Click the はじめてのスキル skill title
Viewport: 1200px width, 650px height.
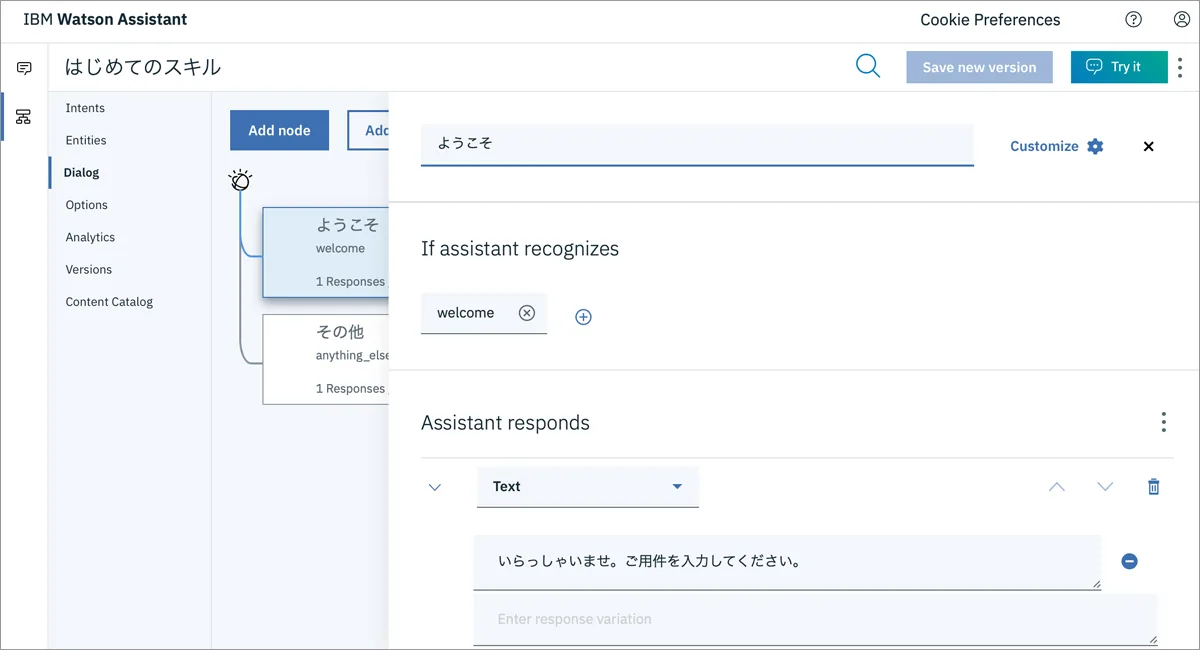pyautogui.click(x=143, y=67)
